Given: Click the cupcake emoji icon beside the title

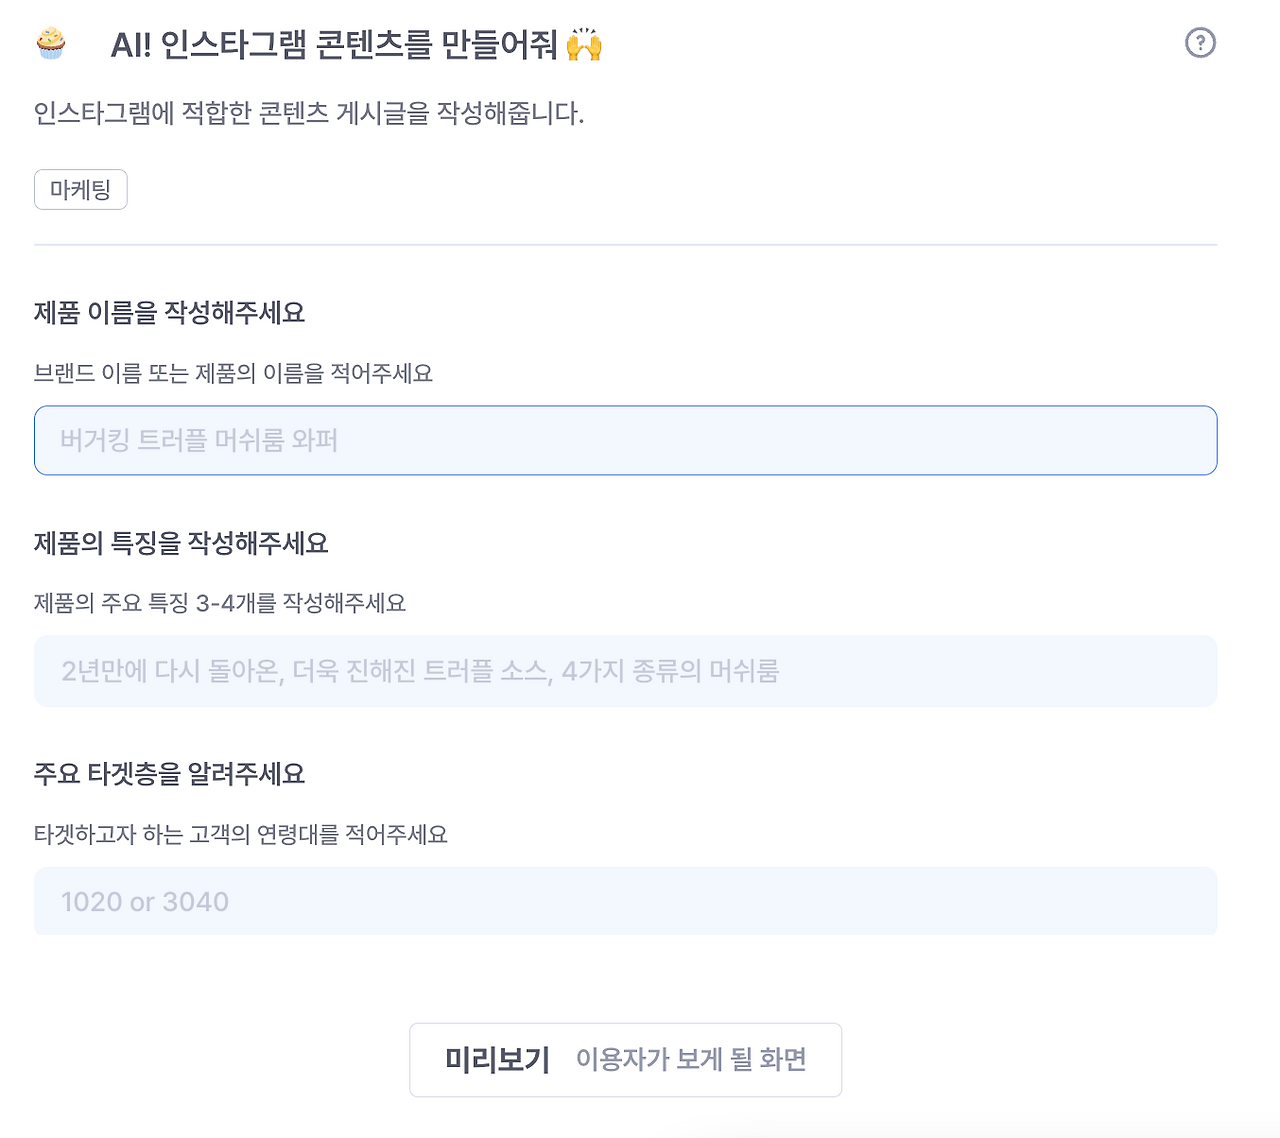Looking at the screenshot, I should point(51,43).
